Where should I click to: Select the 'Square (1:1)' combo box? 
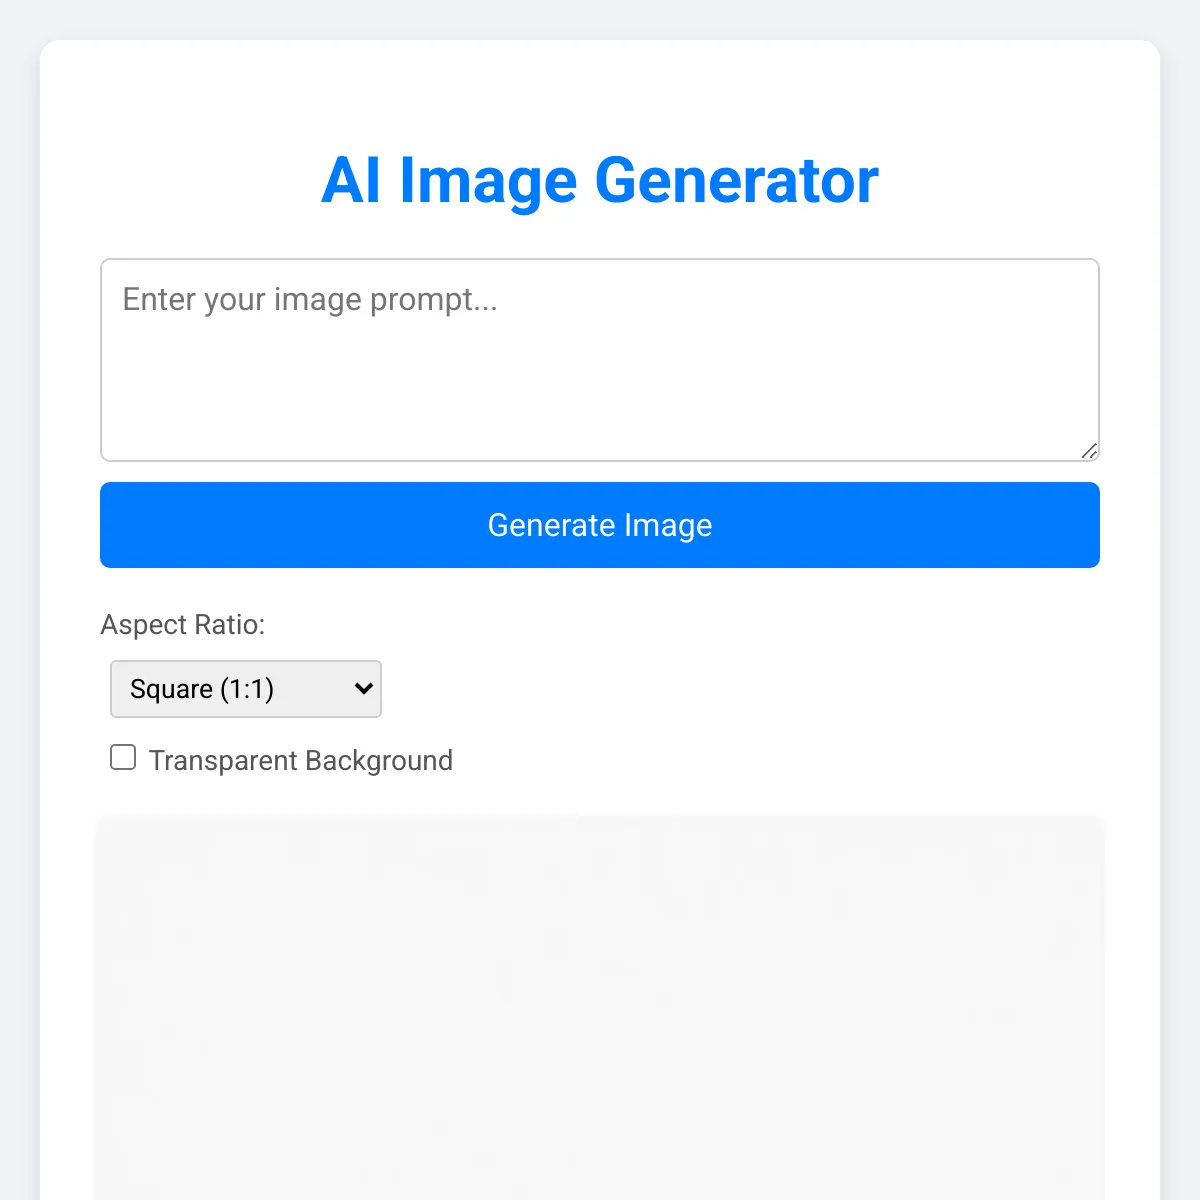pyautogui.click(x=246, y=689)
